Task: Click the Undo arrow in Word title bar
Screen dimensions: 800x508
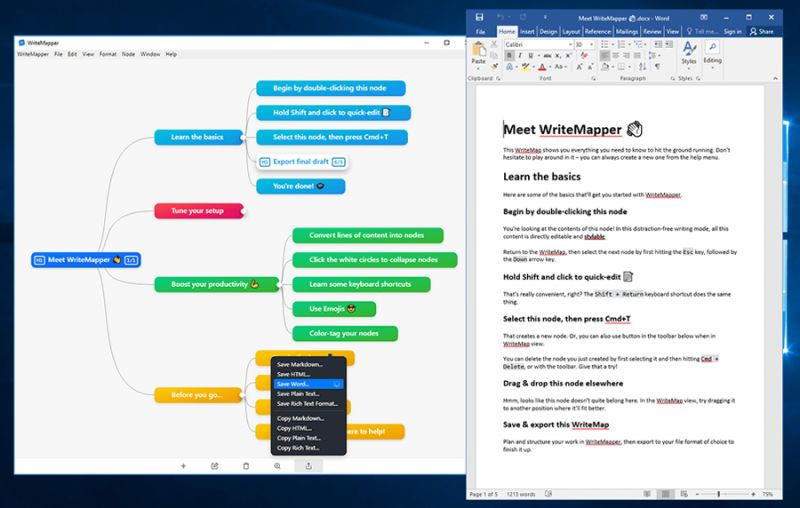Action: (x=501, y=17)
